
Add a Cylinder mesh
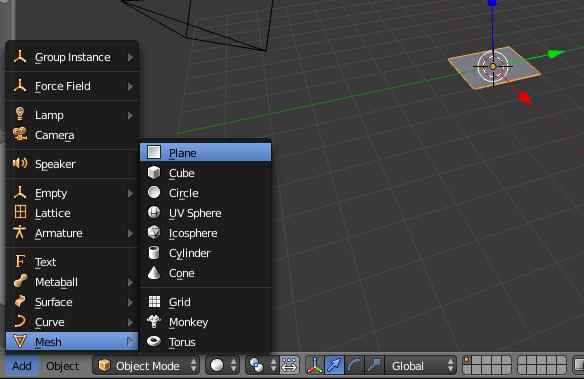pos(206,253)
